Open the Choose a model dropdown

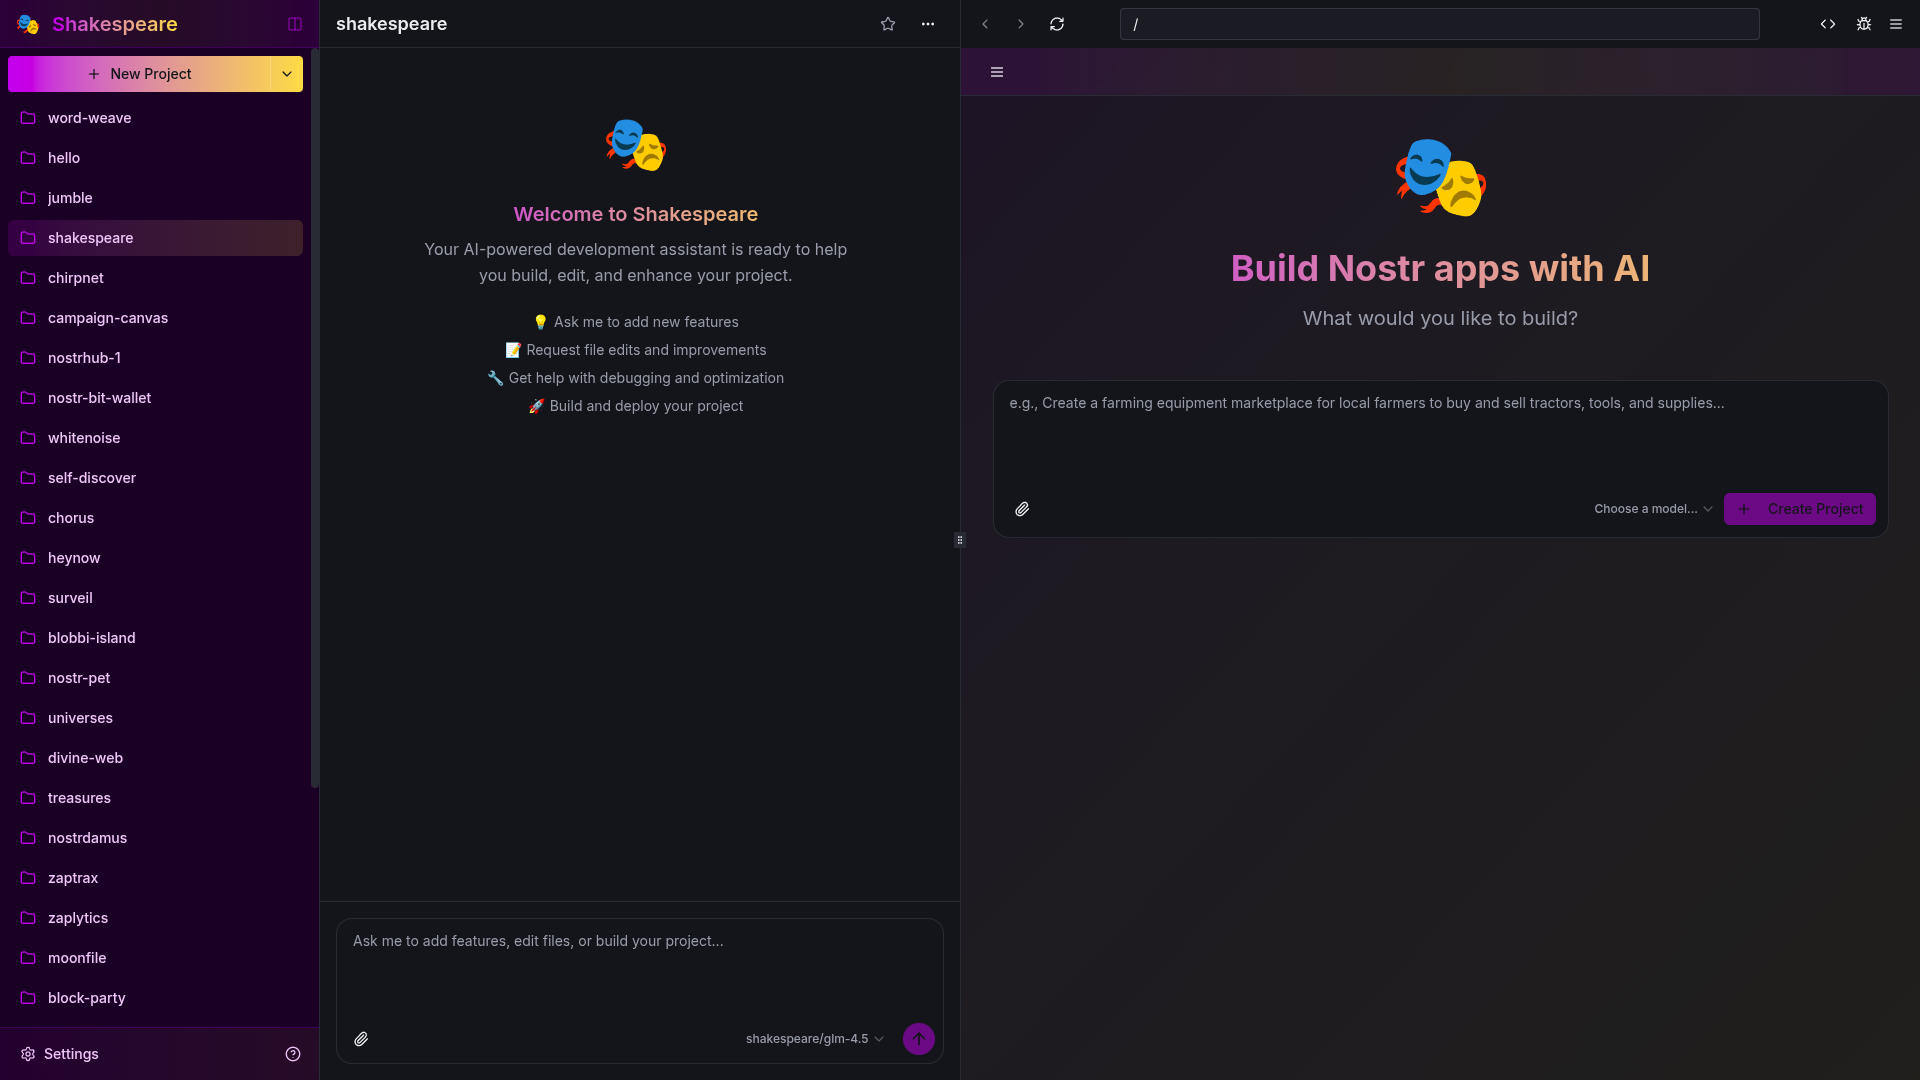click(x=1653, y=509)
